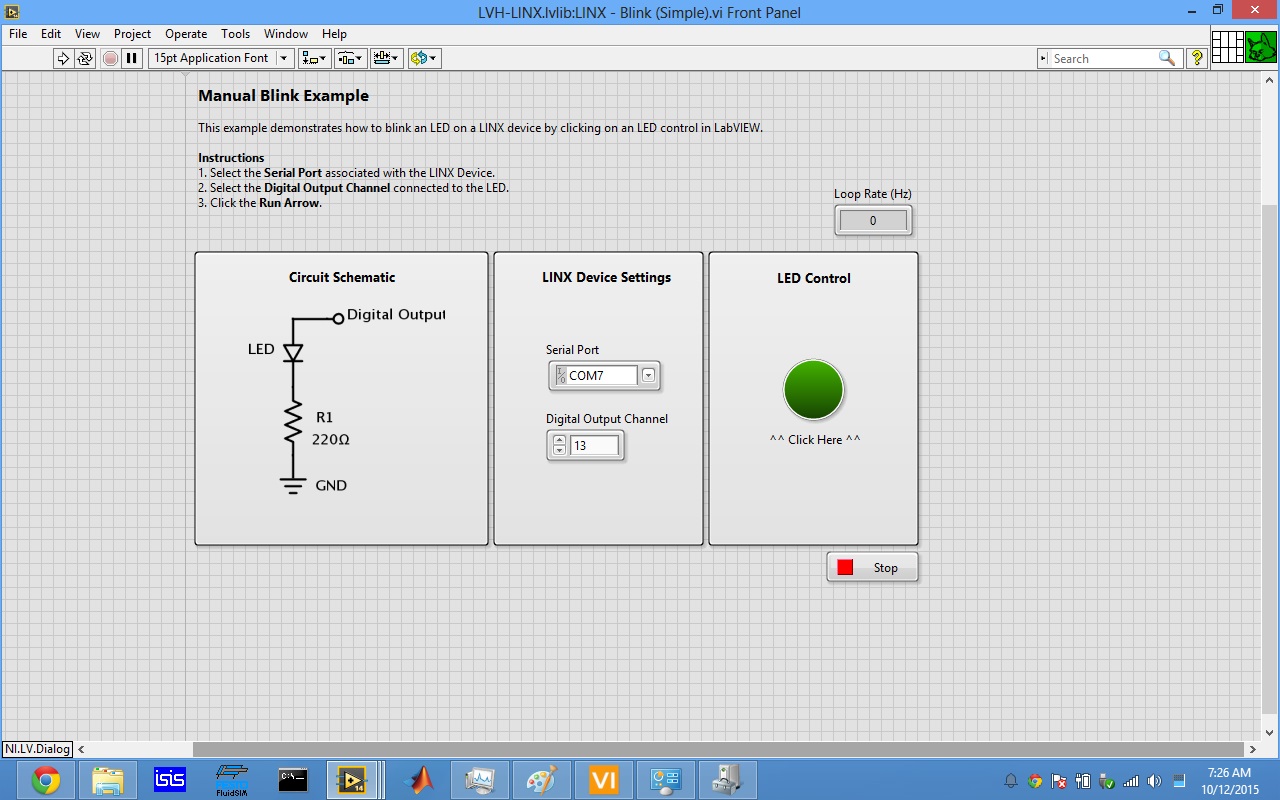Open ISIS from the taskbar

click(170, 780)
